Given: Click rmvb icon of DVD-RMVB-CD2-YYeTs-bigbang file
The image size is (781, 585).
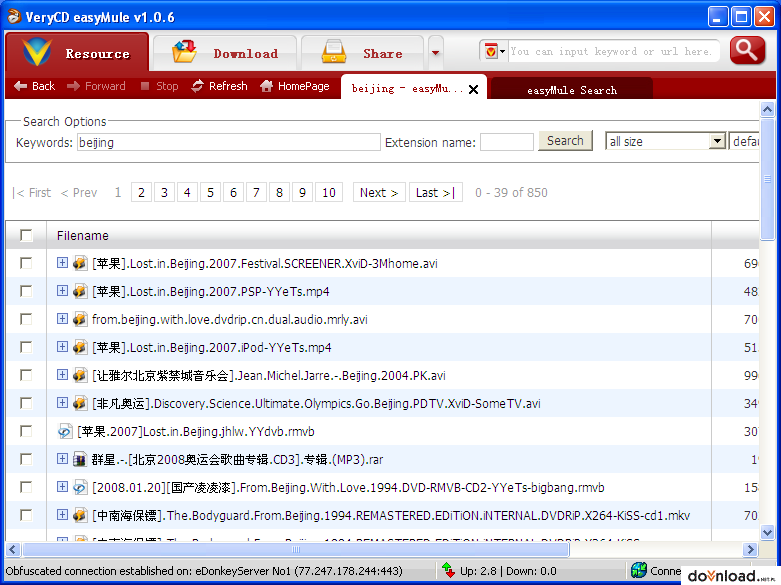Looking at the screenshot, I should [x=80, y=487].
